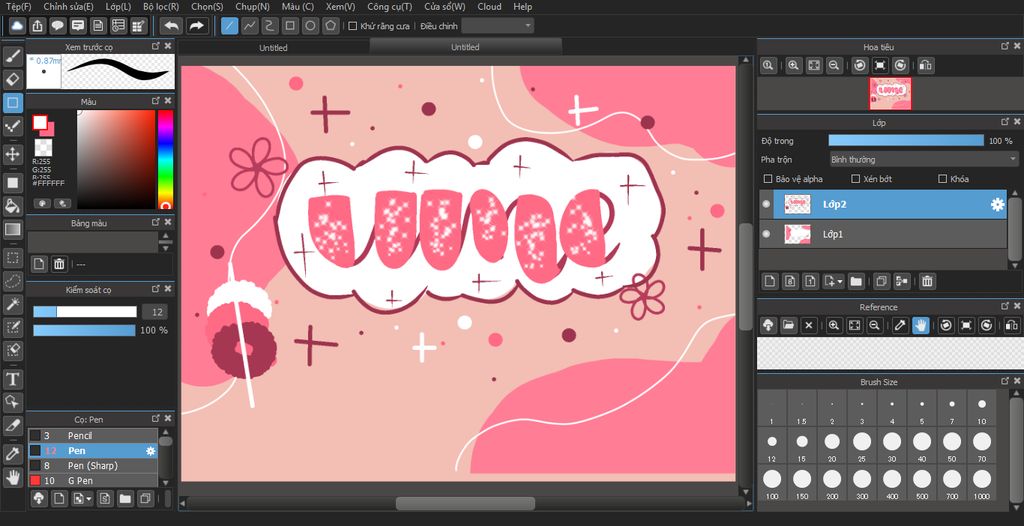This screenshot has height=526, width=1024.
Task: Click the foreground color swatch
Action: (40, 123)
